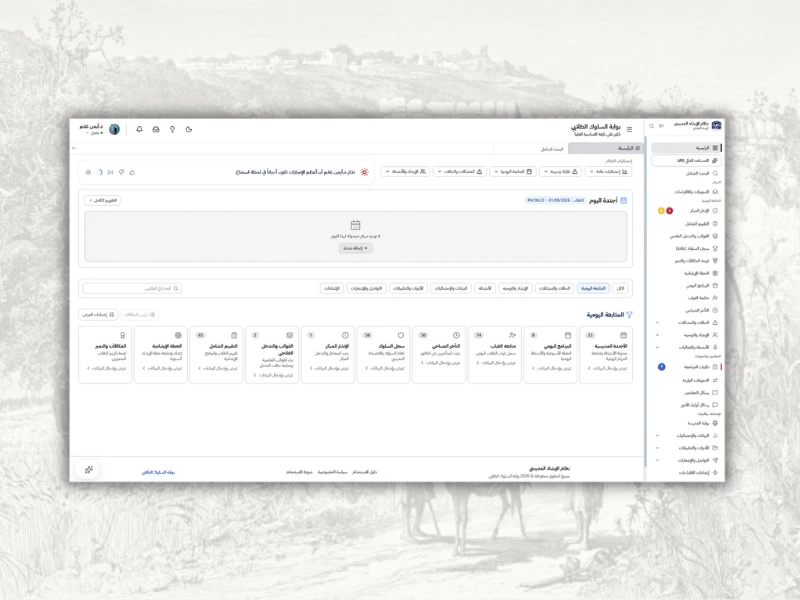Open the hamburger menu beside the portal title
800x600 pixels.
(x=629, y=130)
